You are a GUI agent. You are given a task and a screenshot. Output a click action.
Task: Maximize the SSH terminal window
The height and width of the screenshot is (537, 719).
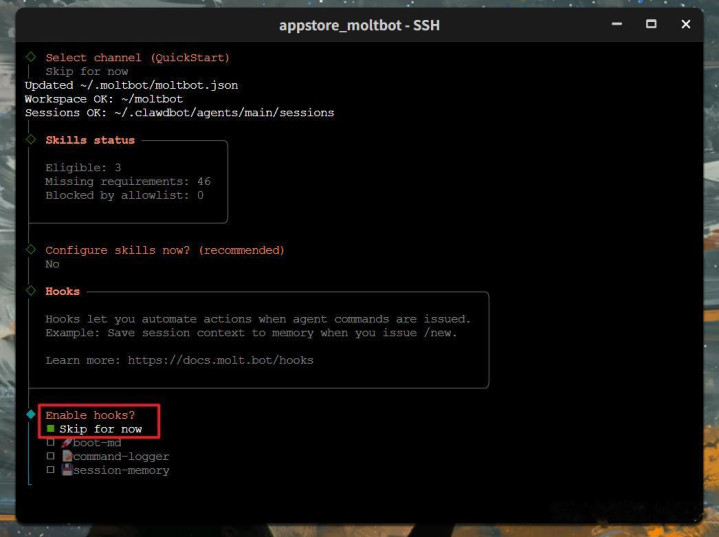point(651,24)
